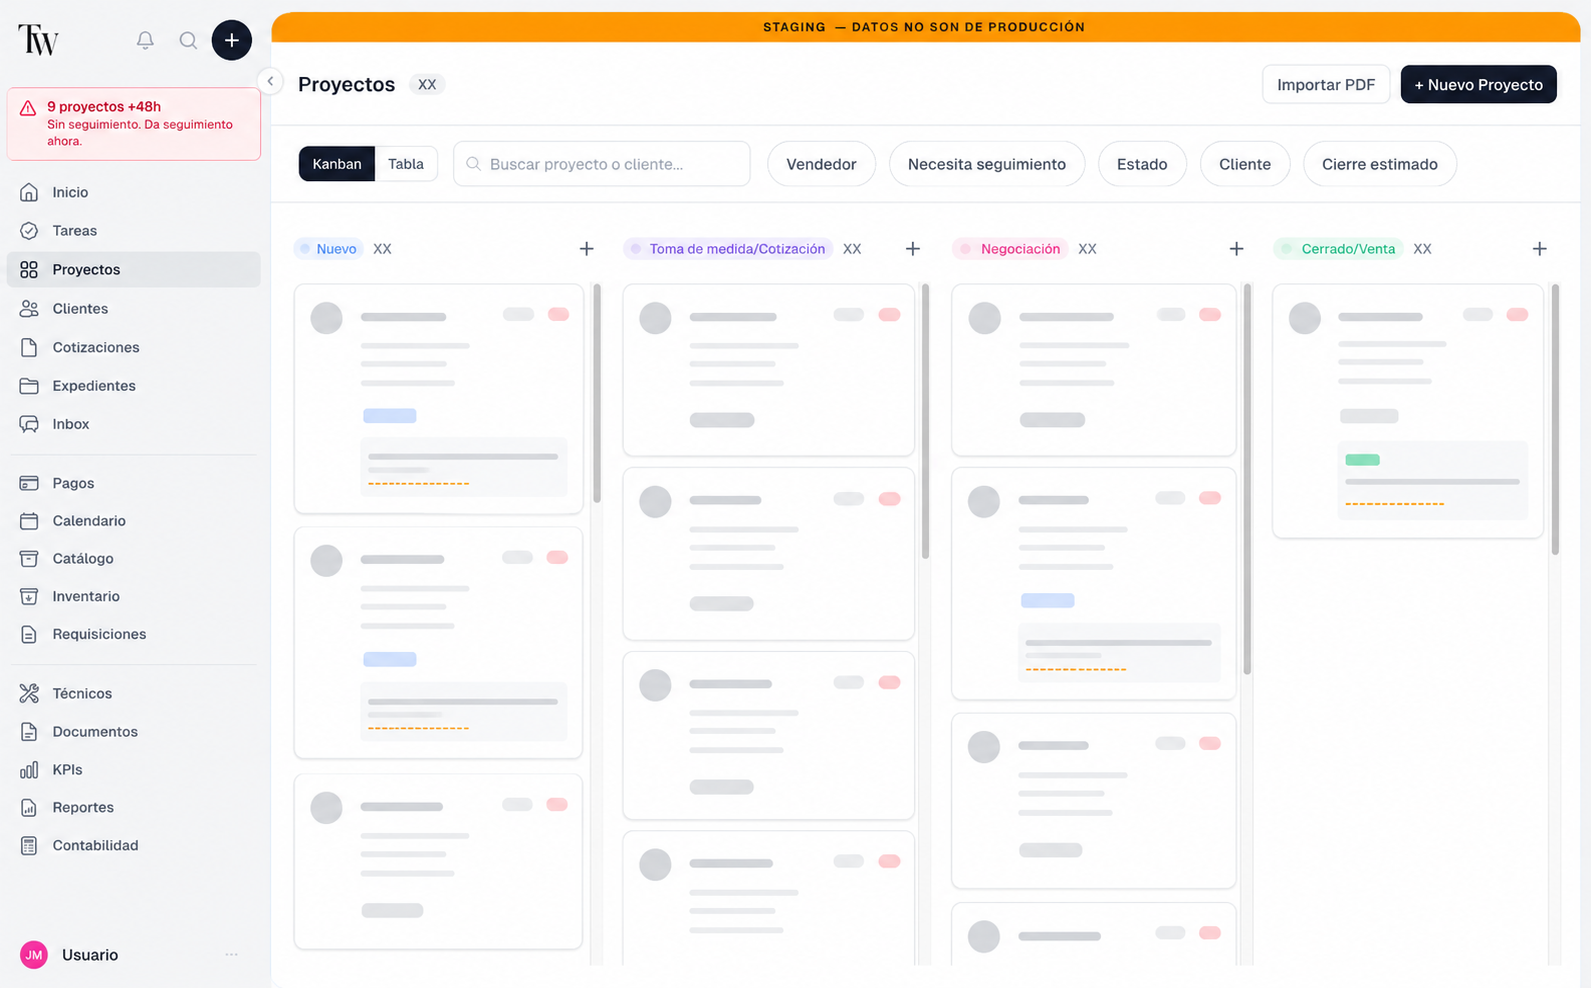Click the Documentos file icon

29,732
